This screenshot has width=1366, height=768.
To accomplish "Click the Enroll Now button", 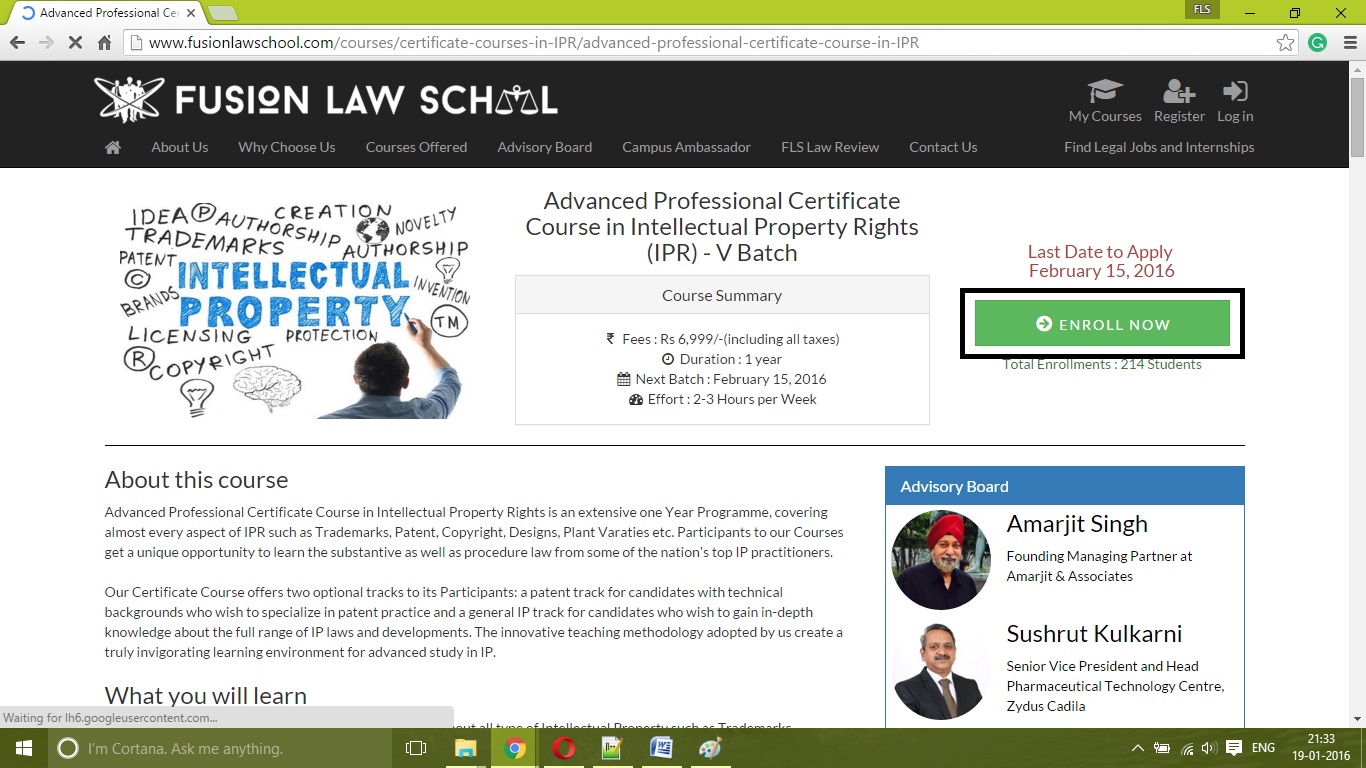I will click(1102, 324).
